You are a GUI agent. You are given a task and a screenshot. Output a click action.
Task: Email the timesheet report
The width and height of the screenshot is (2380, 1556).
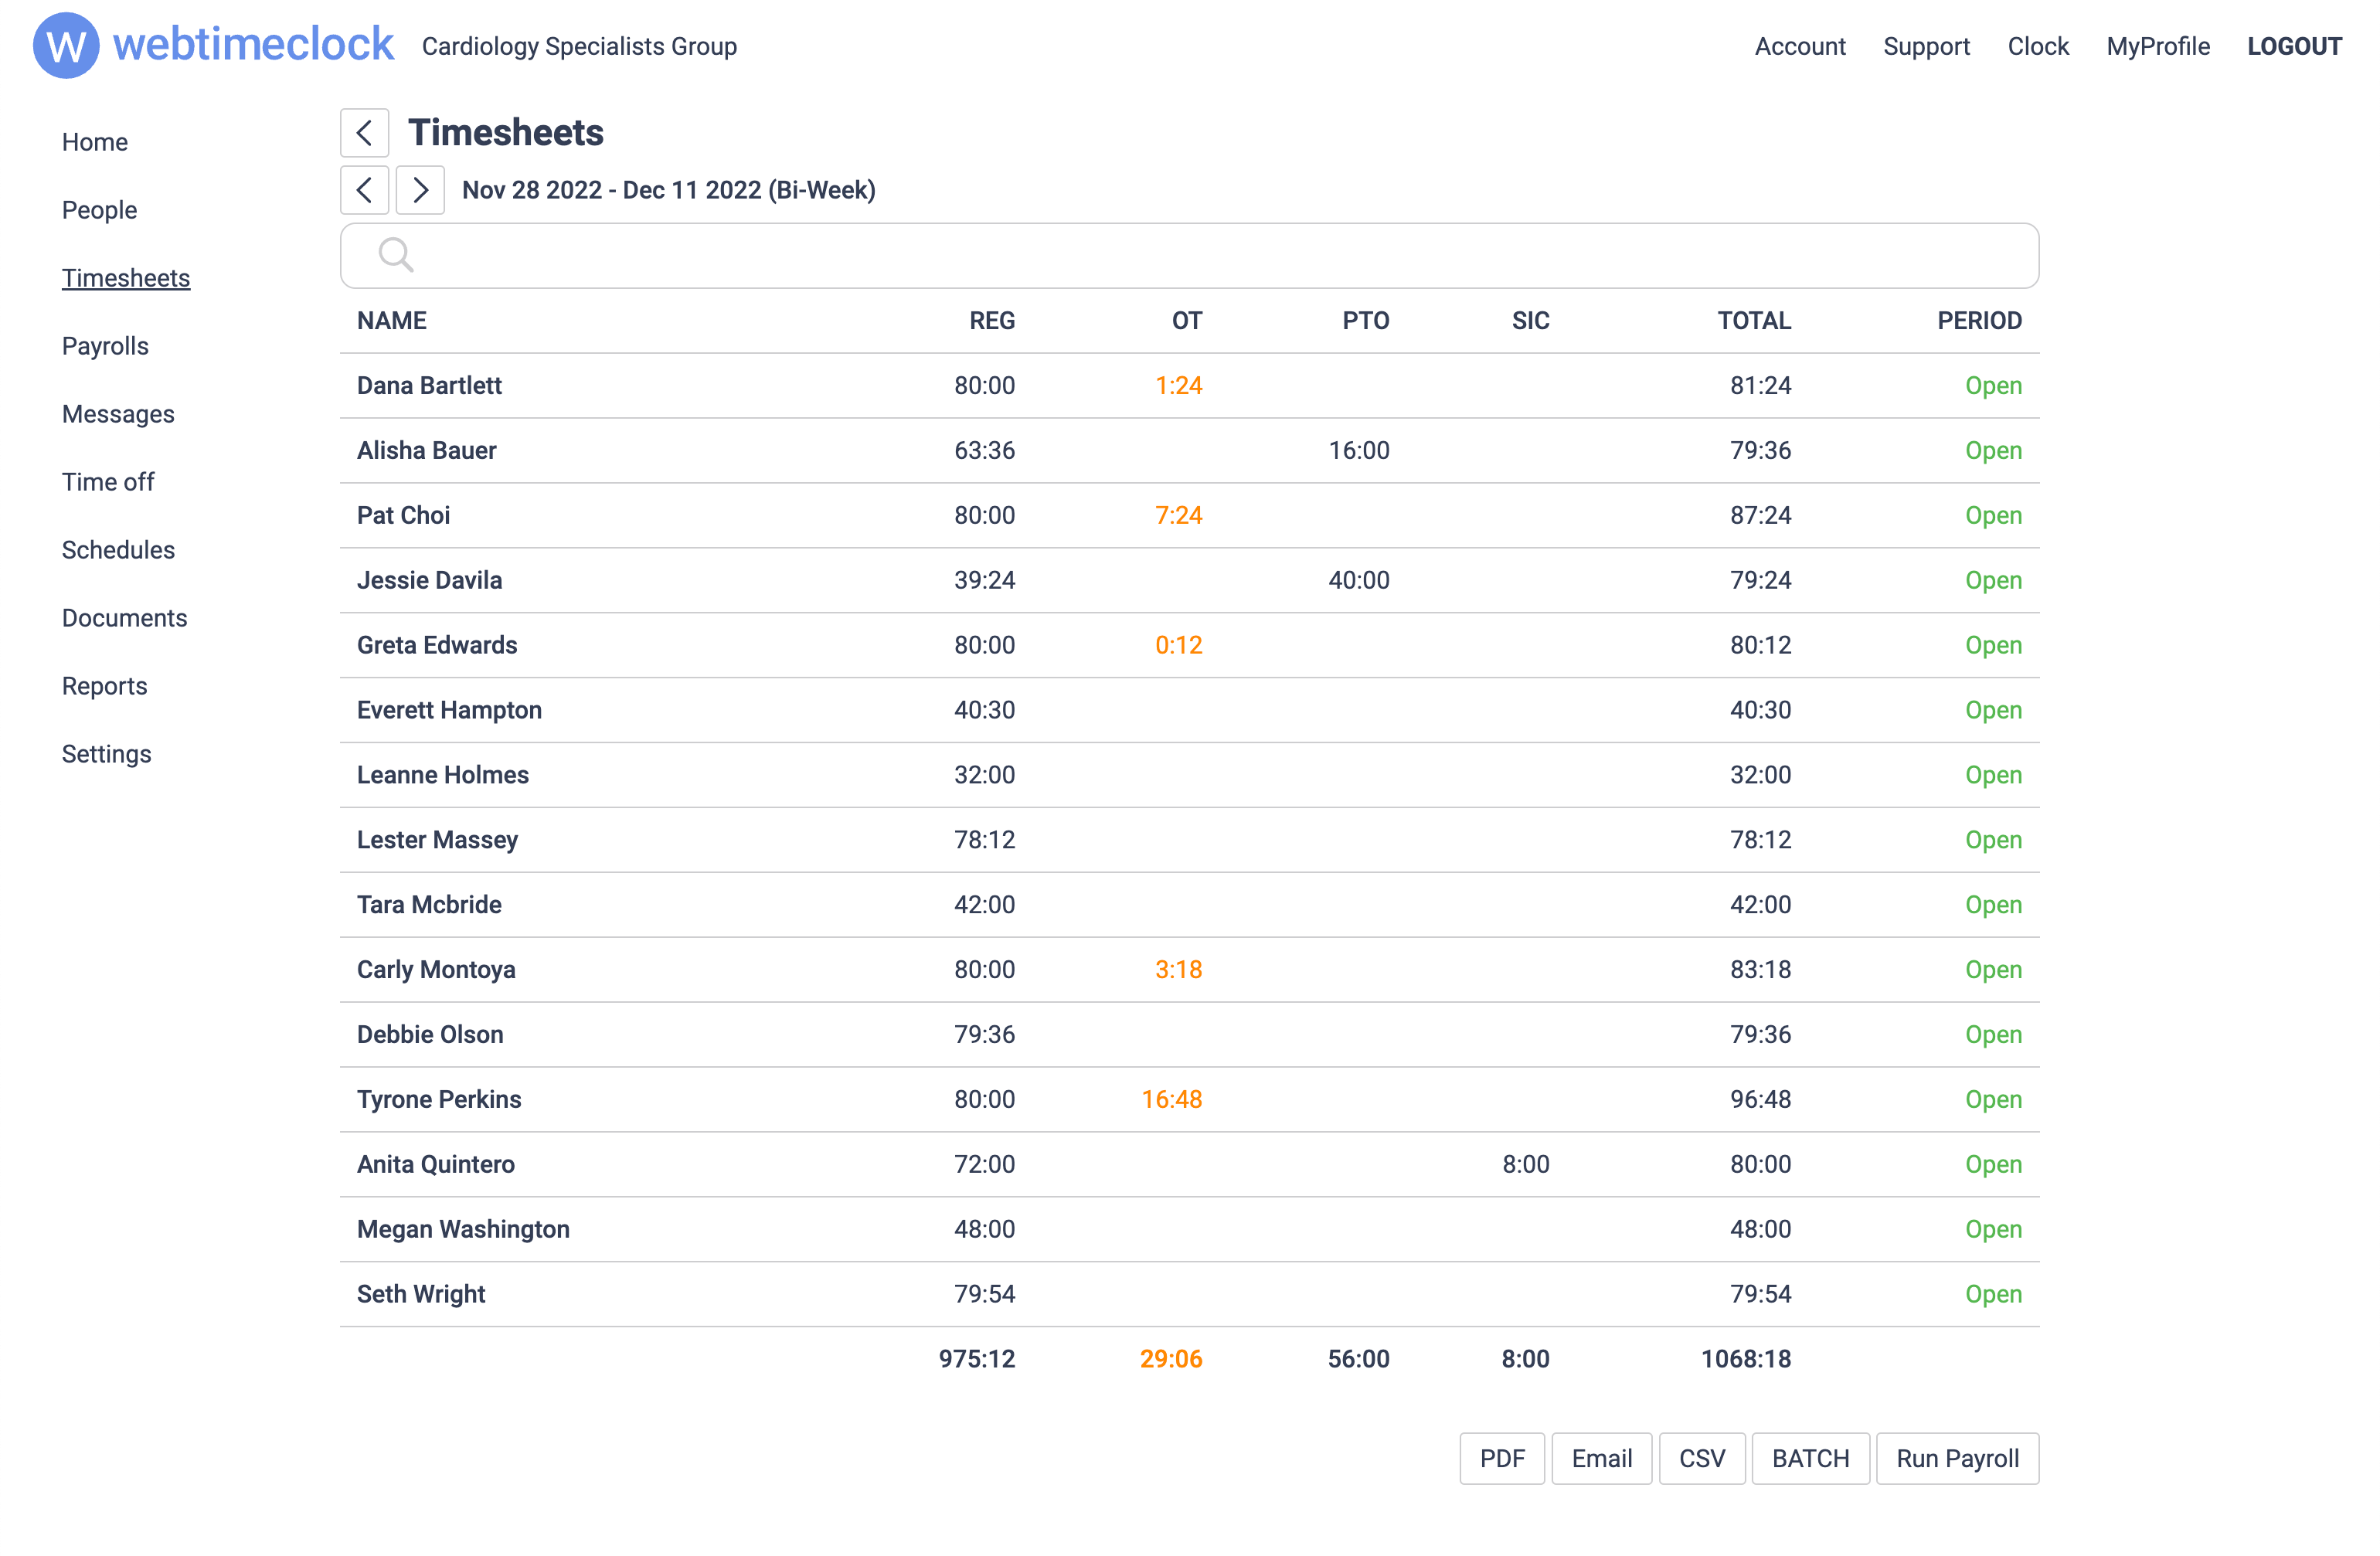point(1601,1458)
